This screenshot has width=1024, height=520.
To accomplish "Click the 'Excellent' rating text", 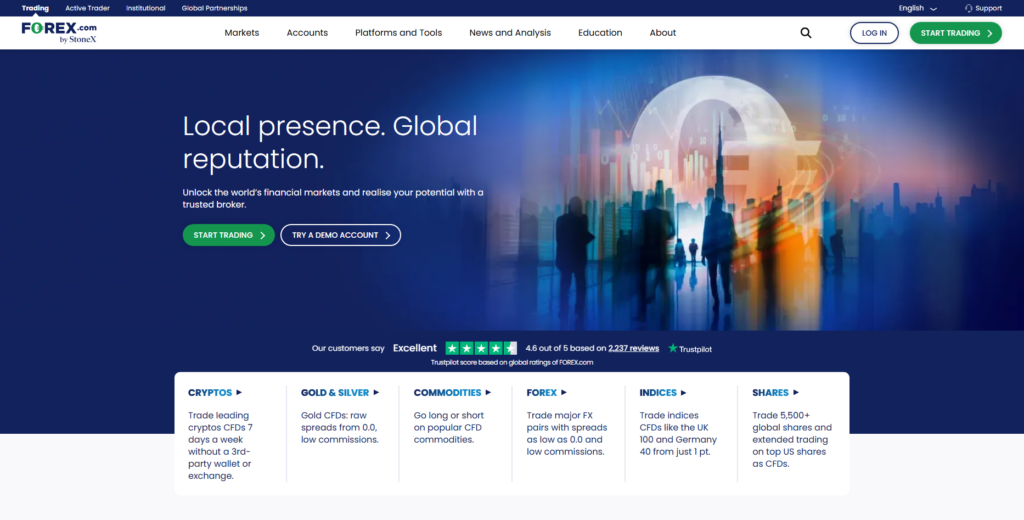I will tap(415, 348).
